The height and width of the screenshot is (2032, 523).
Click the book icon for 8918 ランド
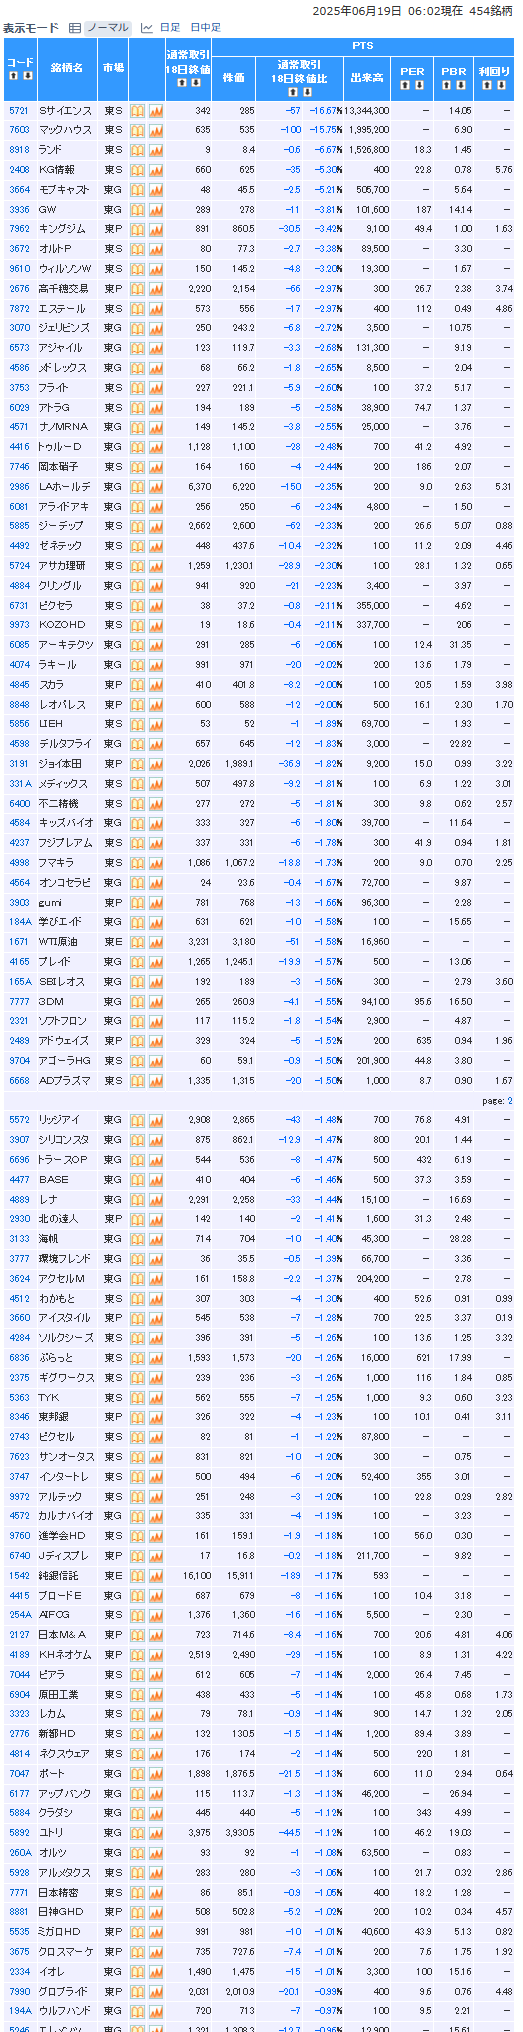click(x=138, y=150)
